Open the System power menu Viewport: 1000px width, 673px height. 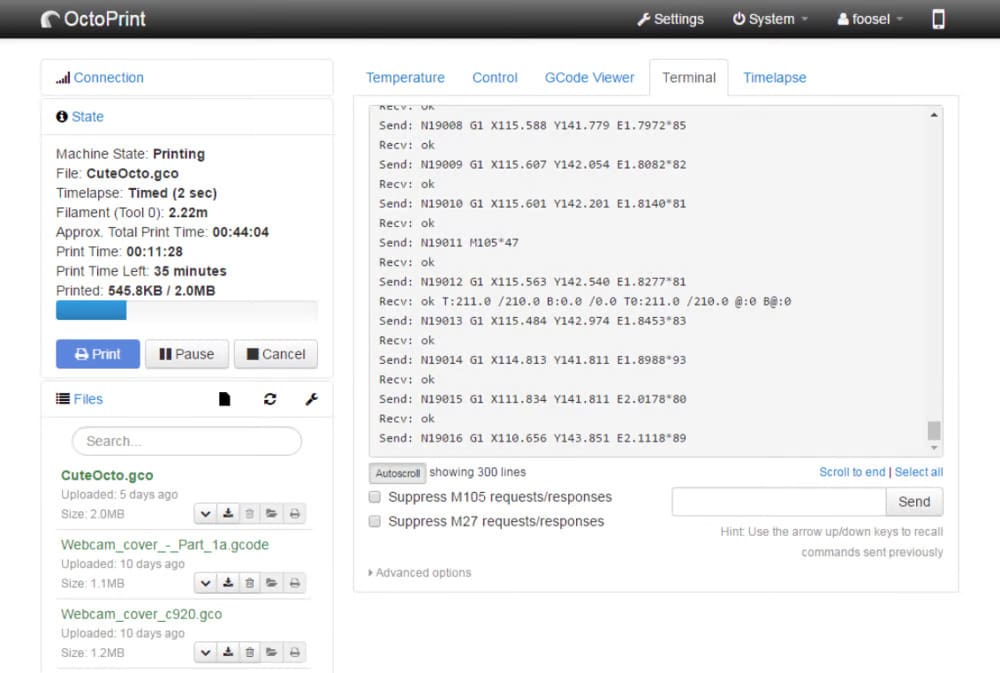click(x=770, y=19)
